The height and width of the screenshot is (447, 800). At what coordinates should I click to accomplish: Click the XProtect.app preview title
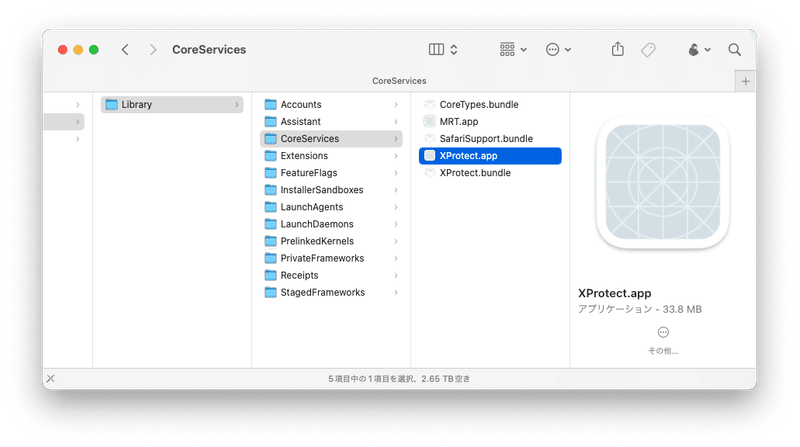tap(614, 293)
